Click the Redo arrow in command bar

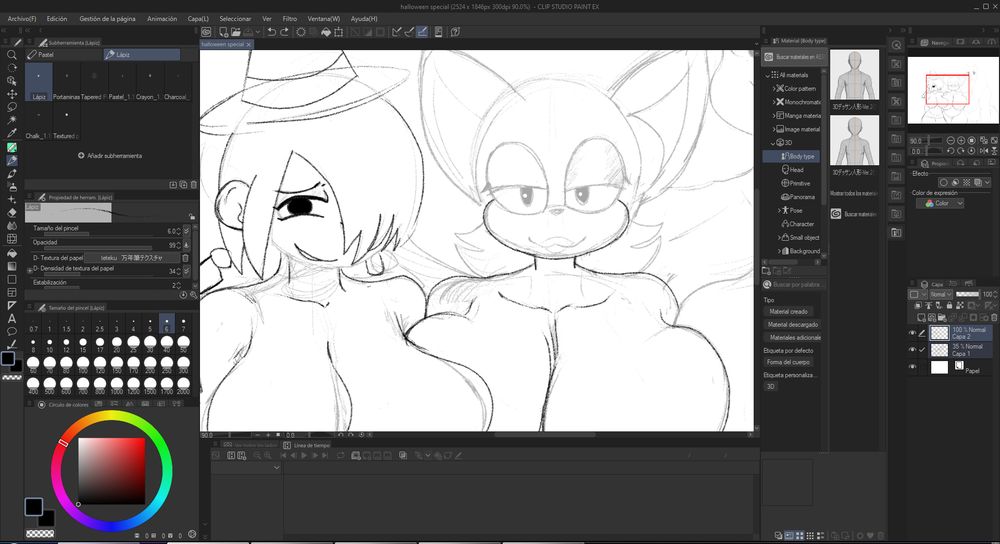coord(284,32)
